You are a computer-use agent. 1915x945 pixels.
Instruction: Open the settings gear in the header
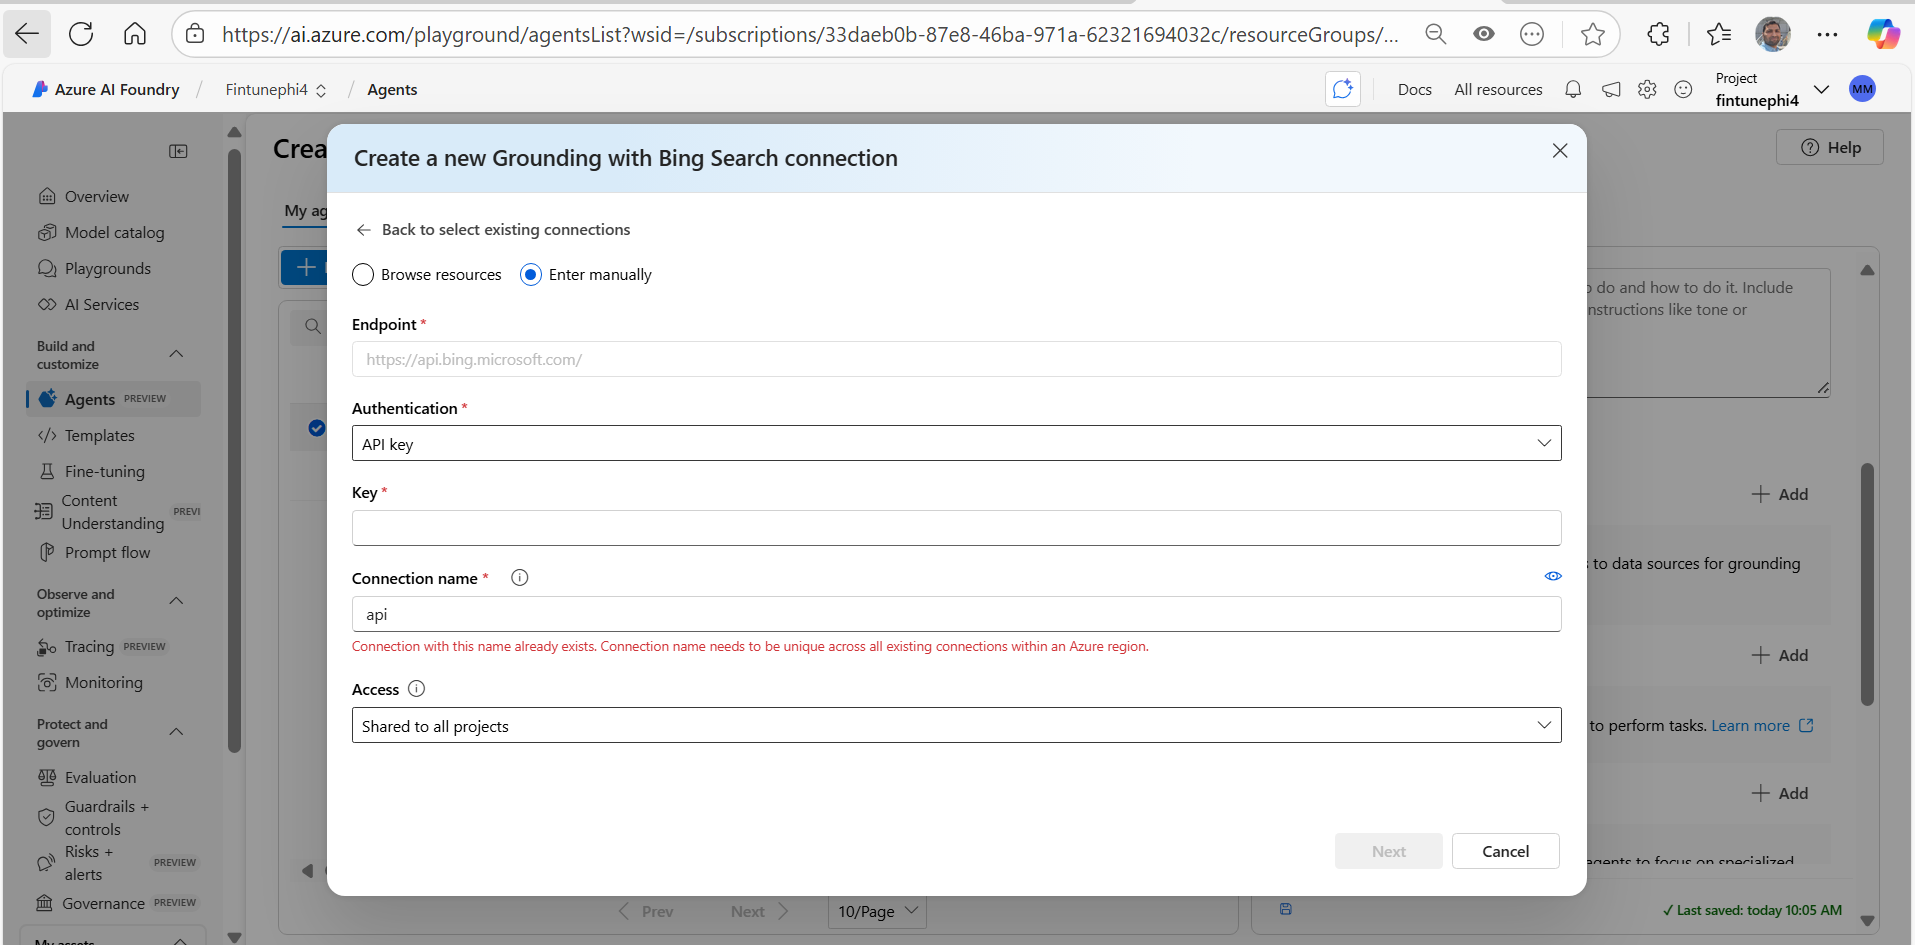point(1647,89)
